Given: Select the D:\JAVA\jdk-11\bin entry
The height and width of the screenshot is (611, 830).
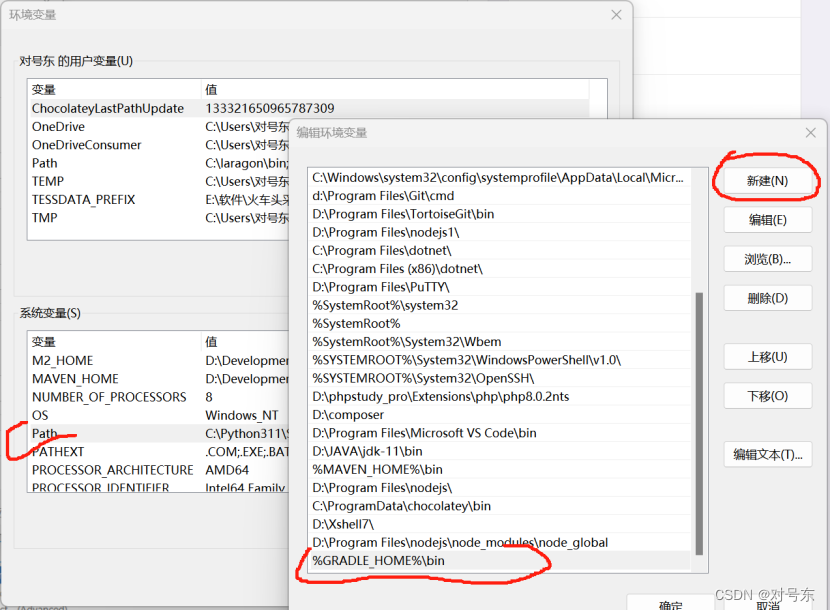Looking at the screenshot, I should pos(499,452).
